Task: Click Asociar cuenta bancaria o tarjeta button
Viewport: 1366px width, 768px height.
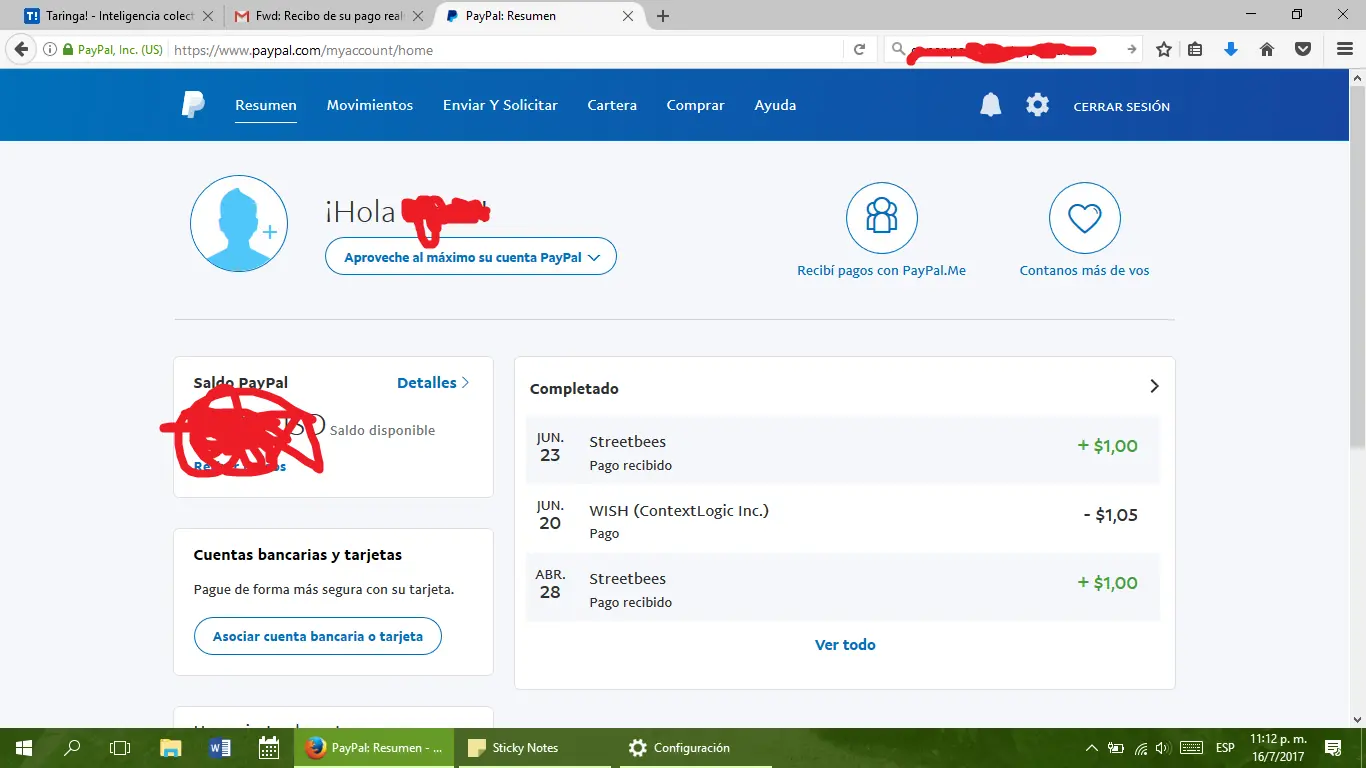Action: pyautogui.click(x=318, y=636)
